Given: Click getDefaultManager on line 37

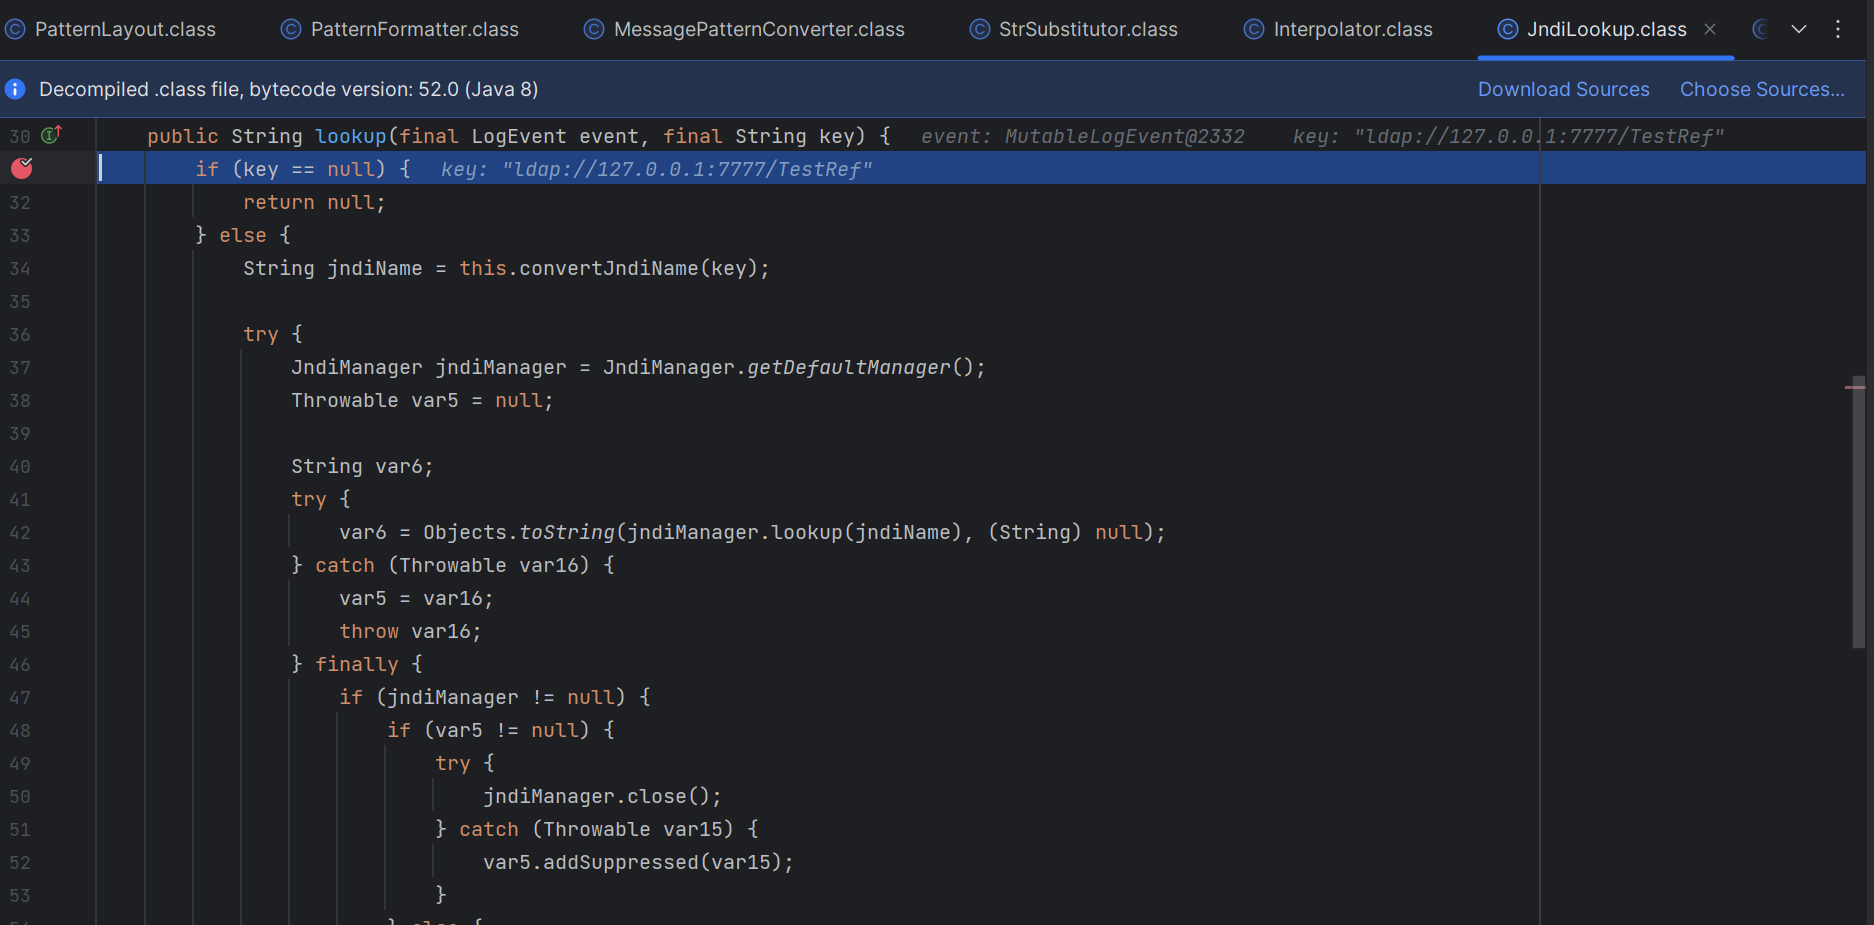Looking at the screenshot, I should [x=848, y=367].
